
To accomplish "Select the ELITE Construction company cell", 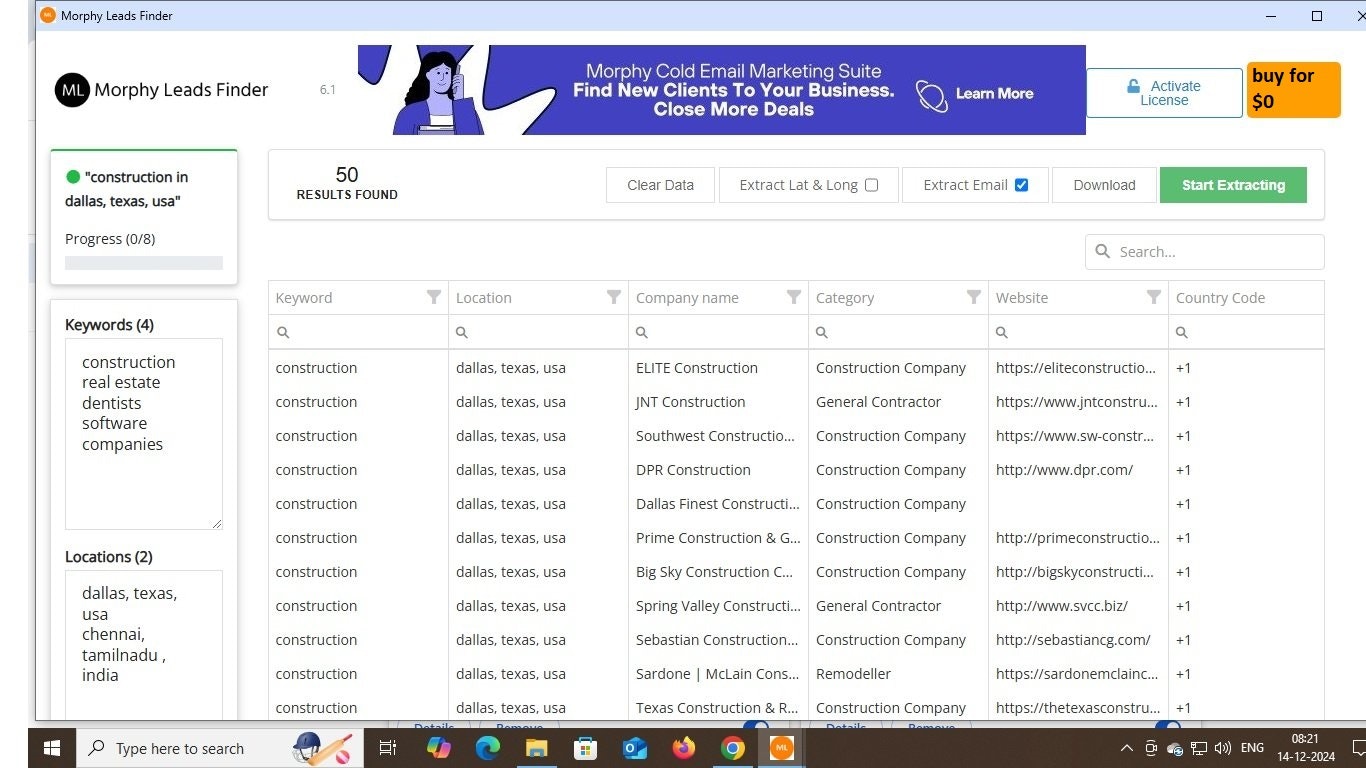I will point(718,368).
